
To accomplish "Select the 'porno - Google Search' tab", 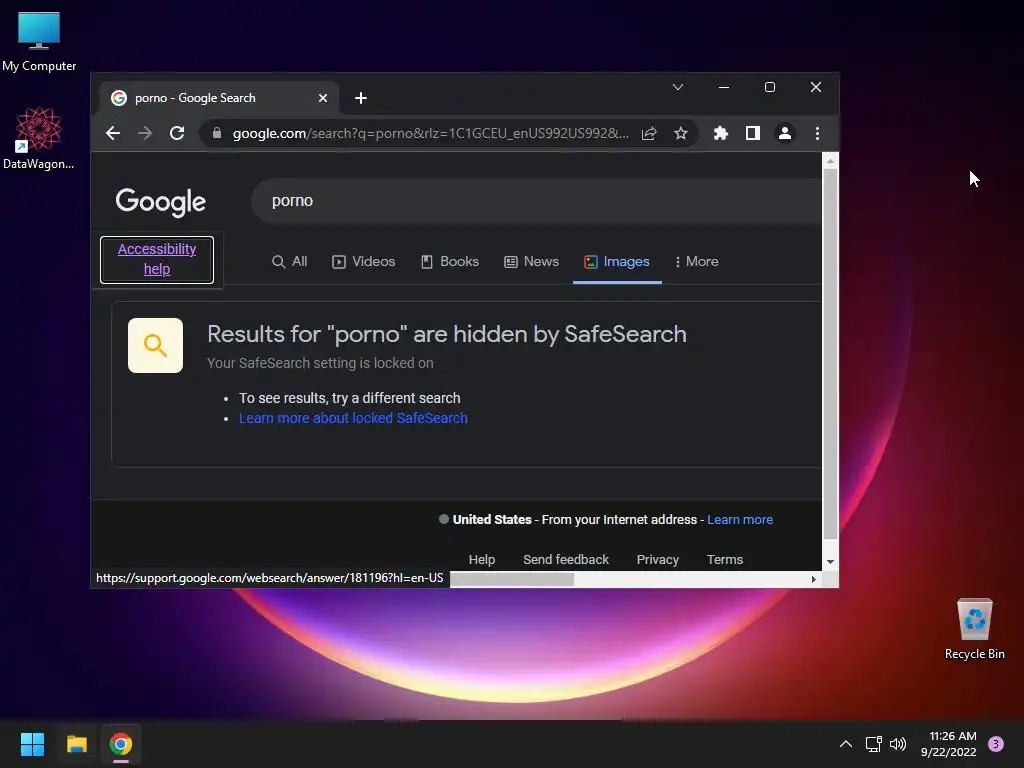I will click(219, 98).
